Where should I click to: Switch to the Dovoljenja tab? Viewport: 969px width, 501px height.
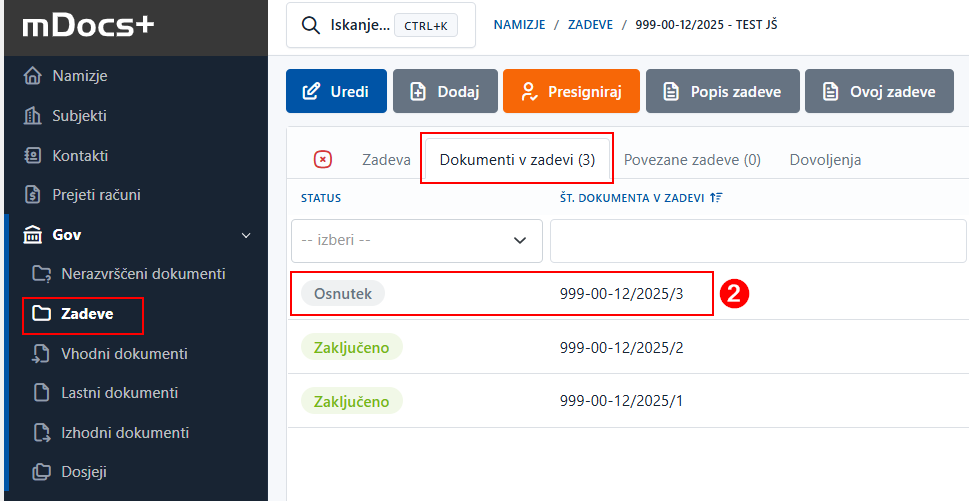[x=825, y=160]
